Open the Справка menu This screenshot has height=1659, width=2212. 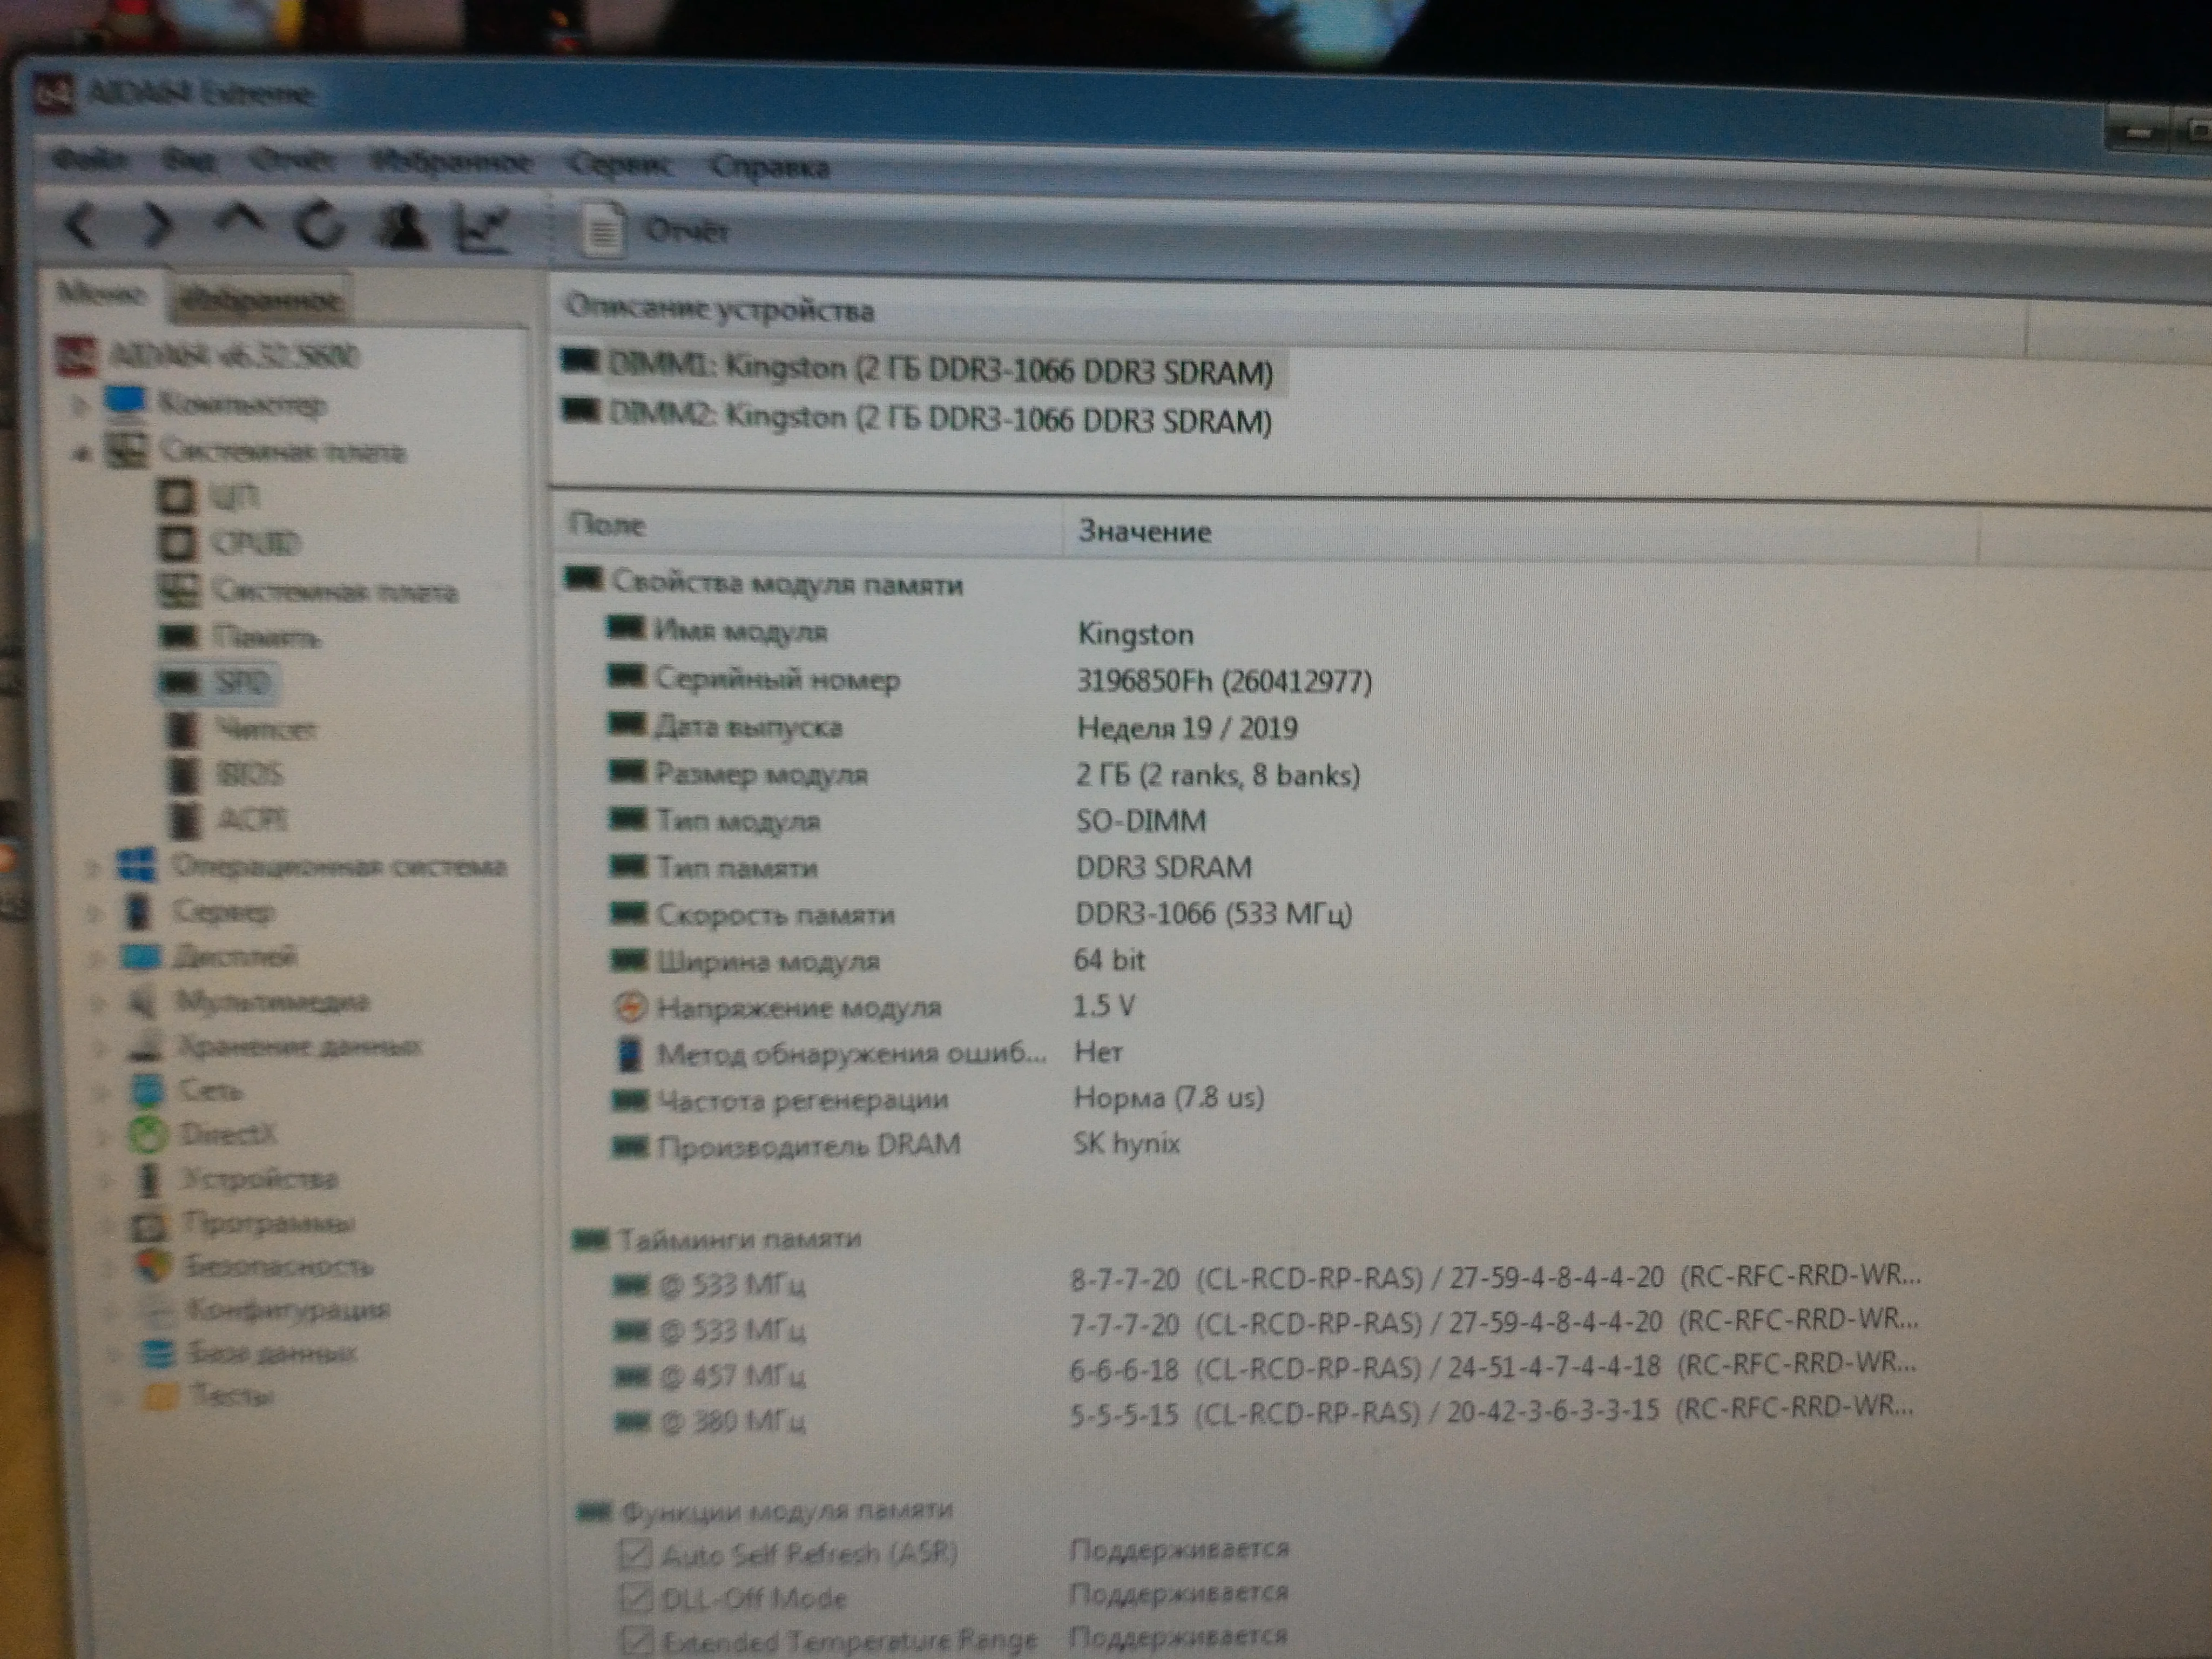click(769, 167)
